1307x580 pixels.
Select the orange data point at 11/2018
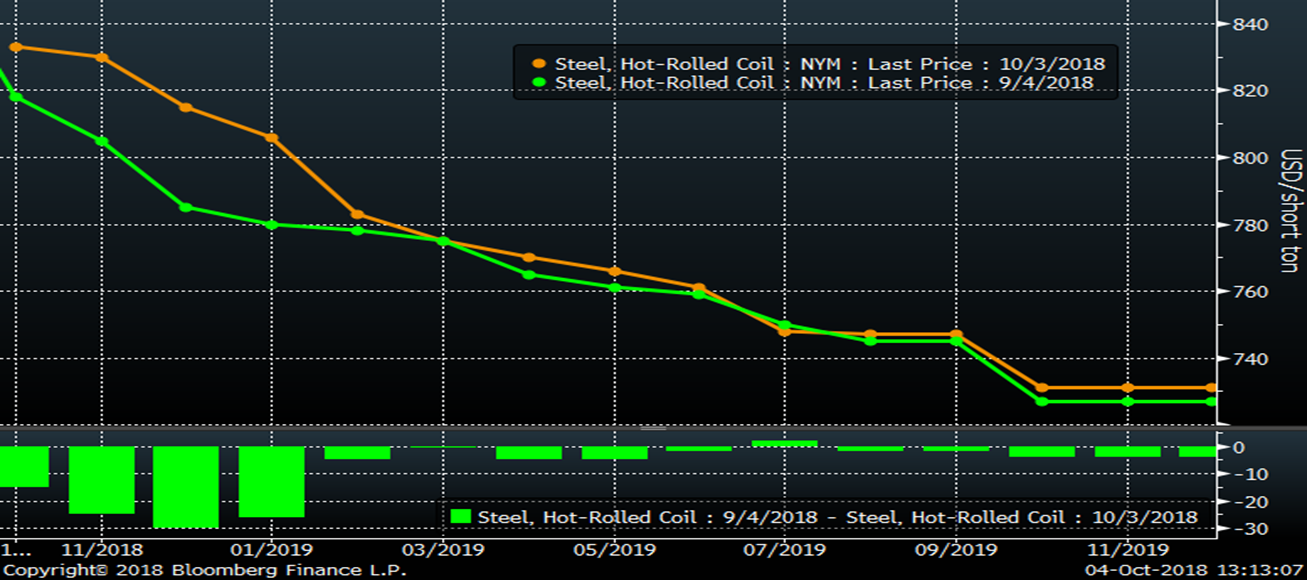101,57
